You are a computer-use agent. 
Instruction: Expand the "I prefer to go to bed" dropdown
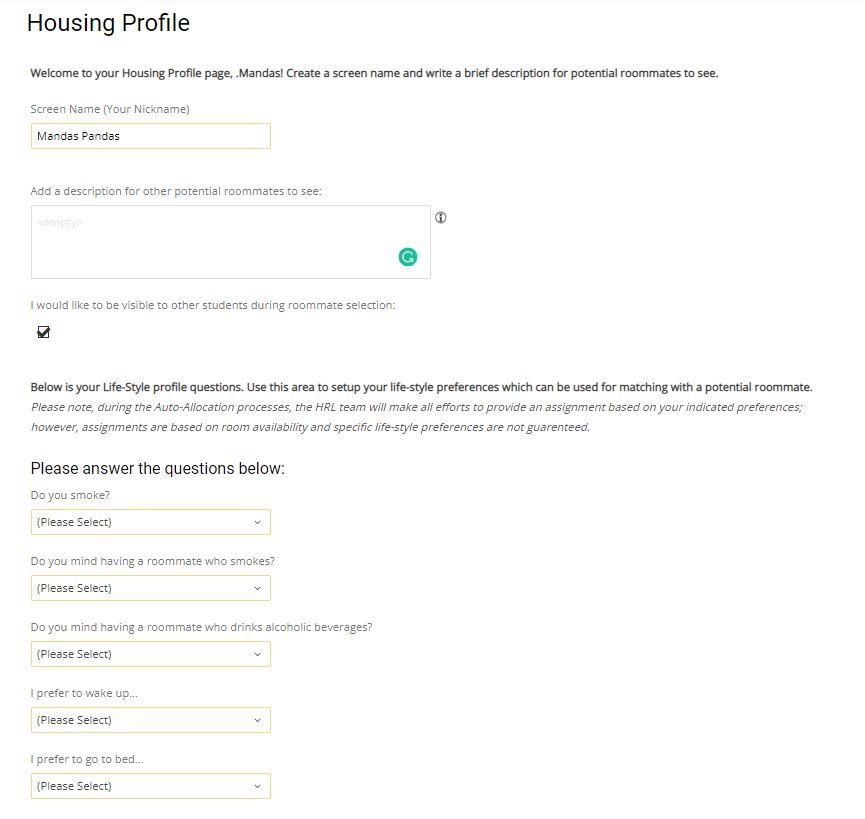[150, 786]
